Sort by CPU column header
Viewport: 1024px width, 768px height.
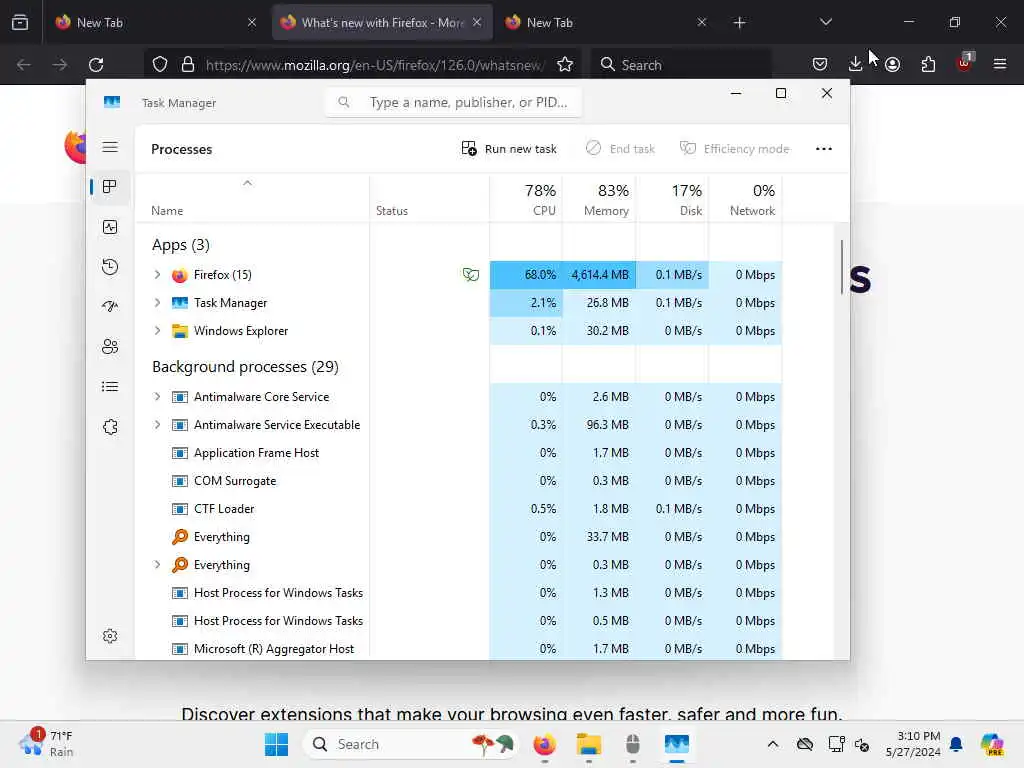(526, 199)
